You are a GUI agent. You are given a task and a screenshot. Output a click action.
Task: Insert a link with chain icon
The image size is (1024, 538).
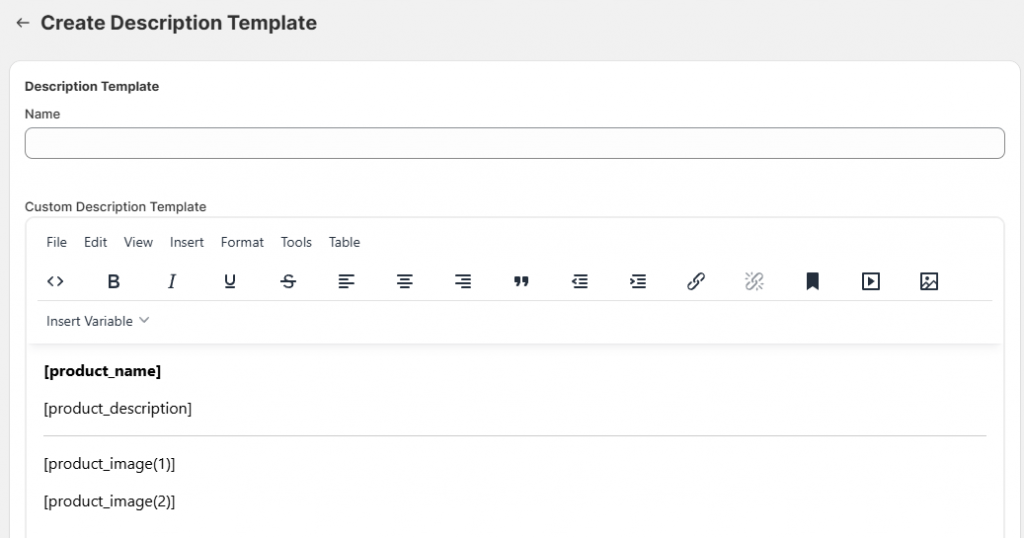[x=696, y=281]
